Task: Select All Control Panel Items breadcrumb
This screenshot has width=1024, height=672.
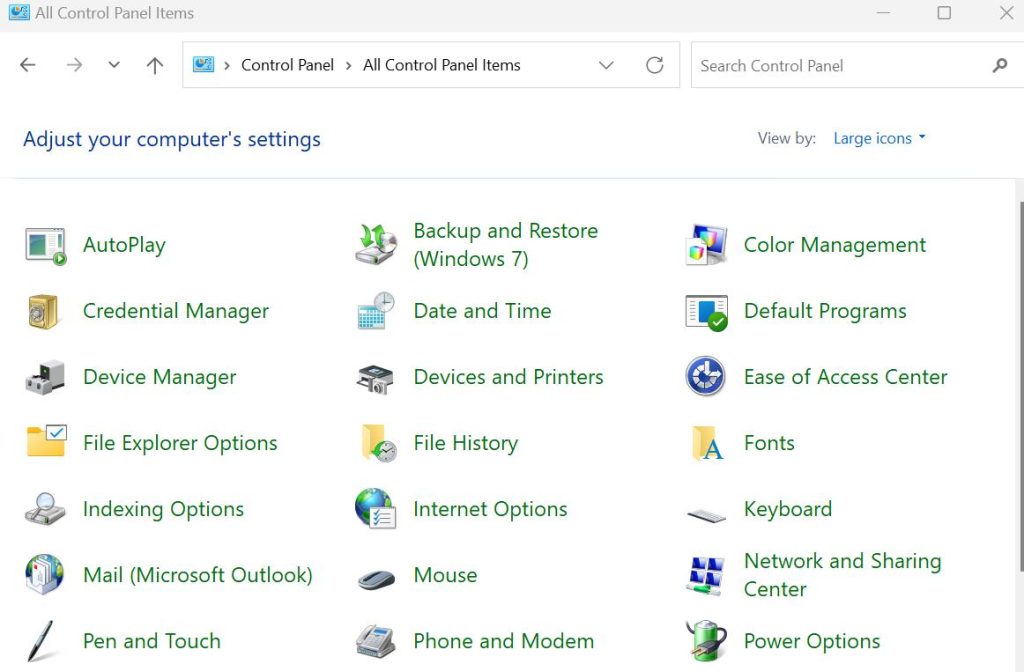Action: (441, 65)
